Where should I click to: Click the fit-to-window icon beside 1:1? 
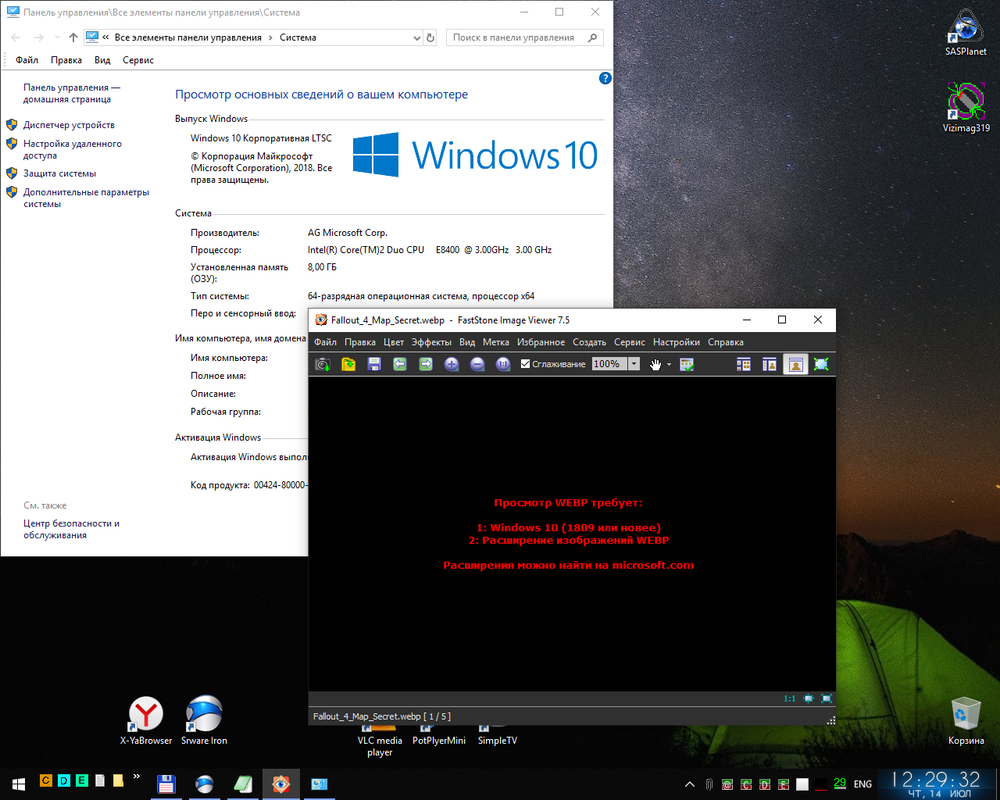click(x=808, y=699)
